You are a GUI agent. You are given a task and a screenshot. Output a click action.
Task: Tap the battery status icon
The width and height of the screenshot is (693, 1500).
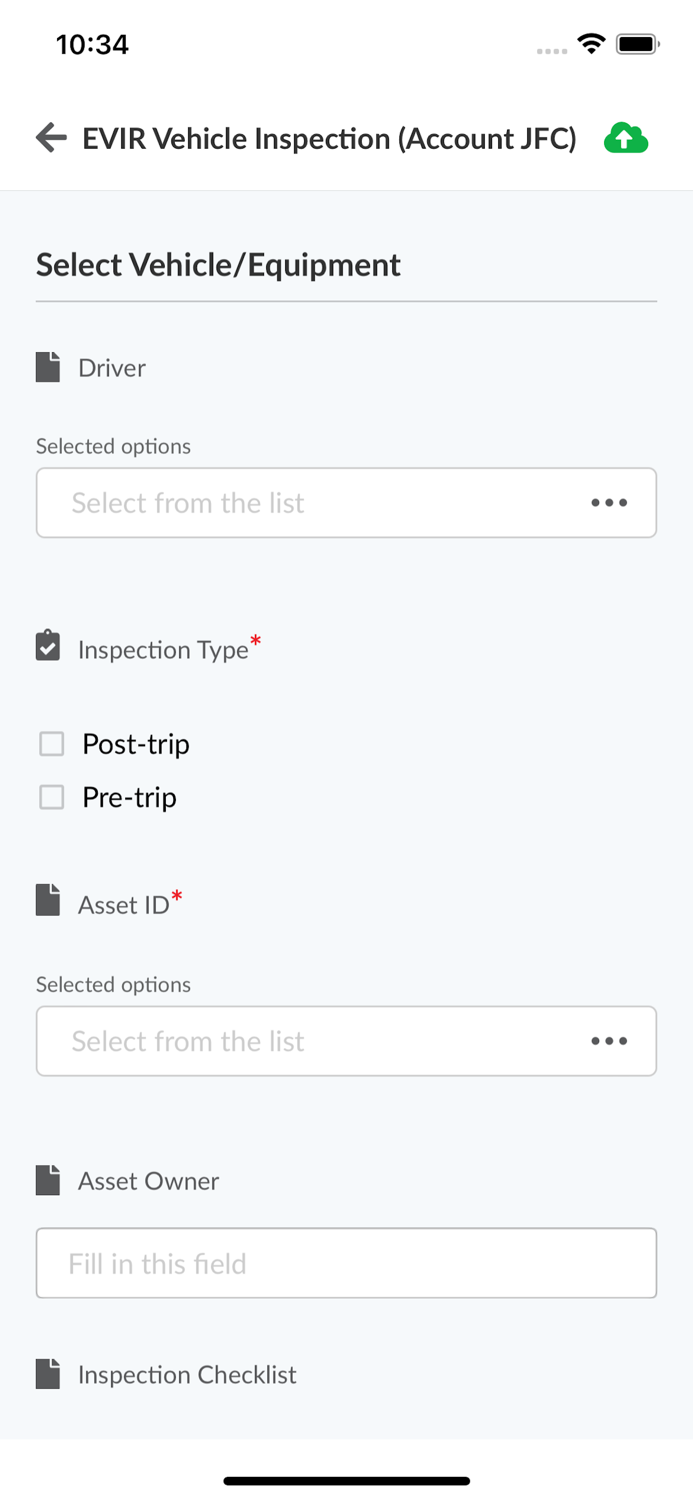637,44
